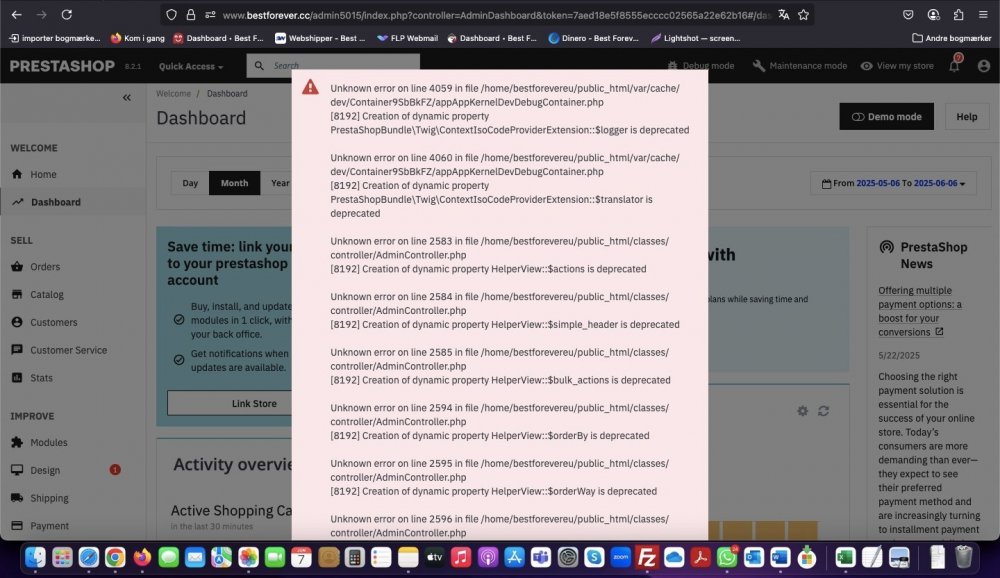Open the Andre bogmærker bookmarks folder
The image size is (1000, 578).
point(951,38)
